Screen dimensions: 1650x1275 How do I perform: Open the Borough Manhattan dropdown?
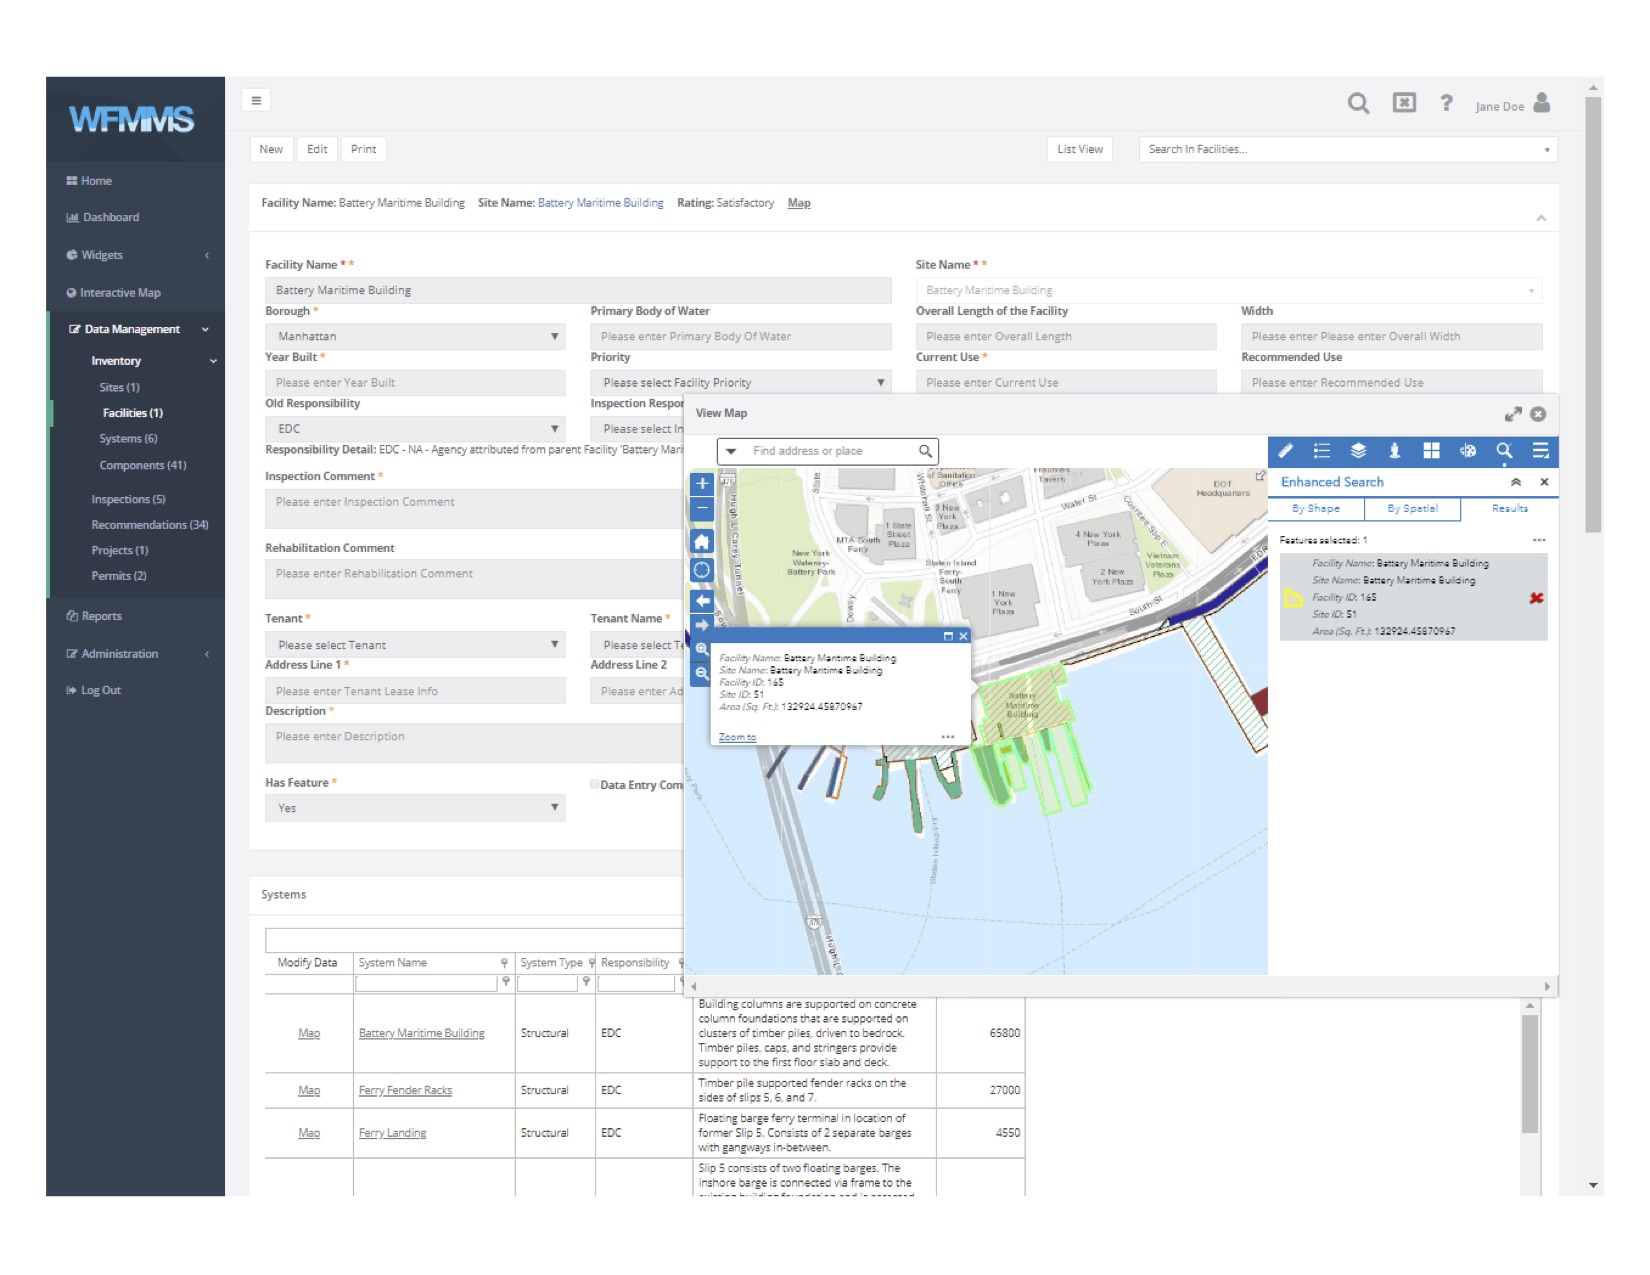(x=415, y=337)
